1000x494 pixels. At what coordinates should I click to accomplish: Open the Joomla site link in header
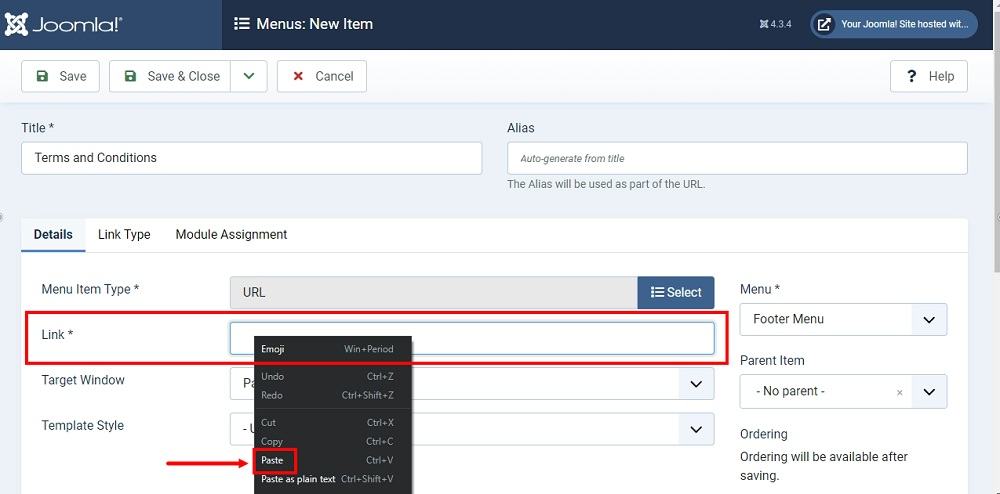(893, 24)
